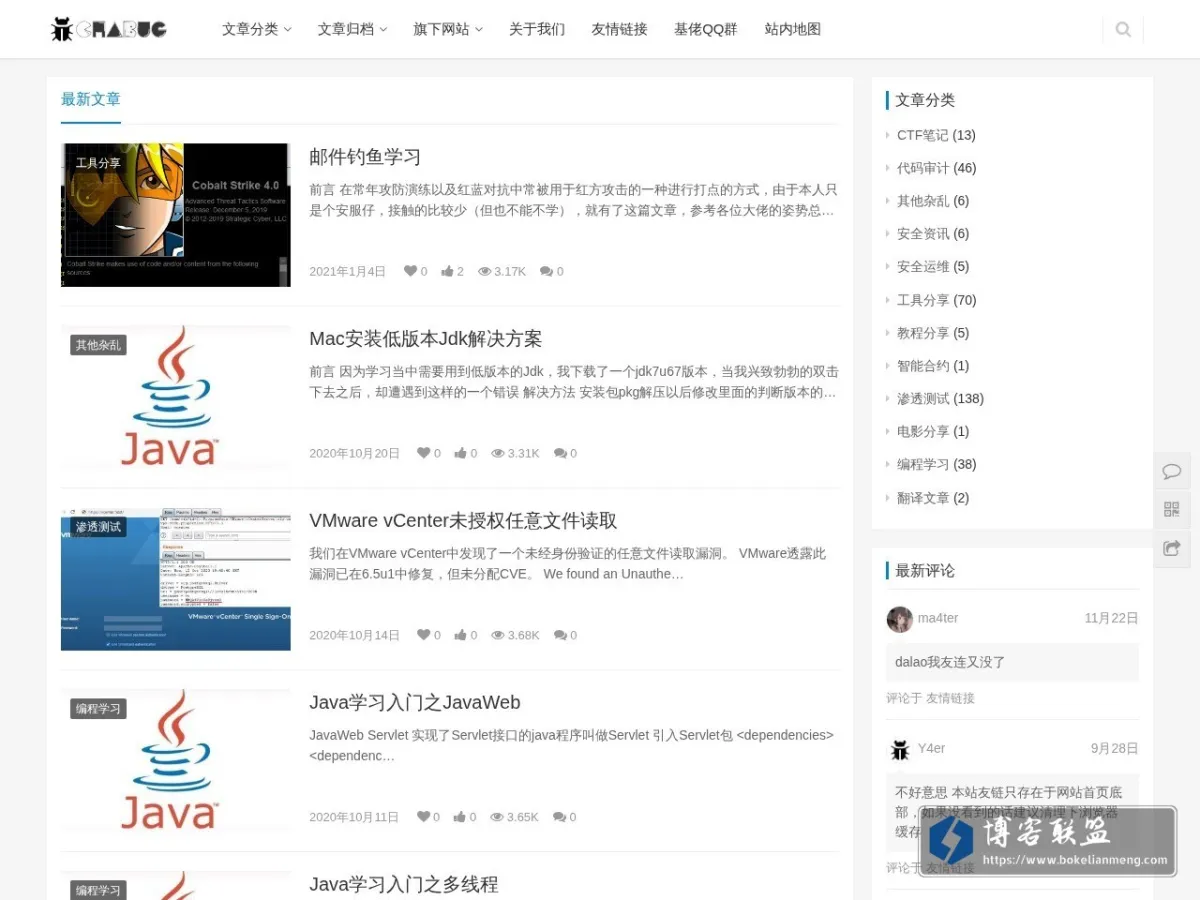Expand the 旗下网站 nav dropdown
Viewport: 1200px width, 900px height.
click(448, 29)
